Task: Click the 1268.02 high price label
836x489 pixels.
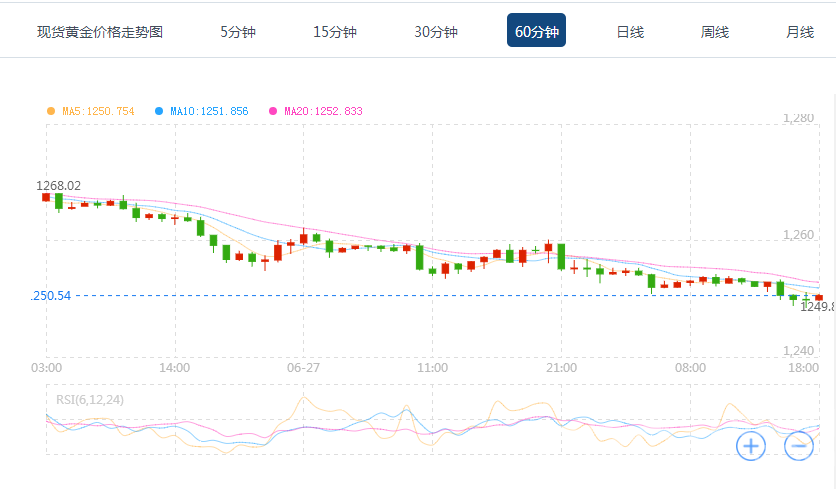Action: (x=59, y=185)
